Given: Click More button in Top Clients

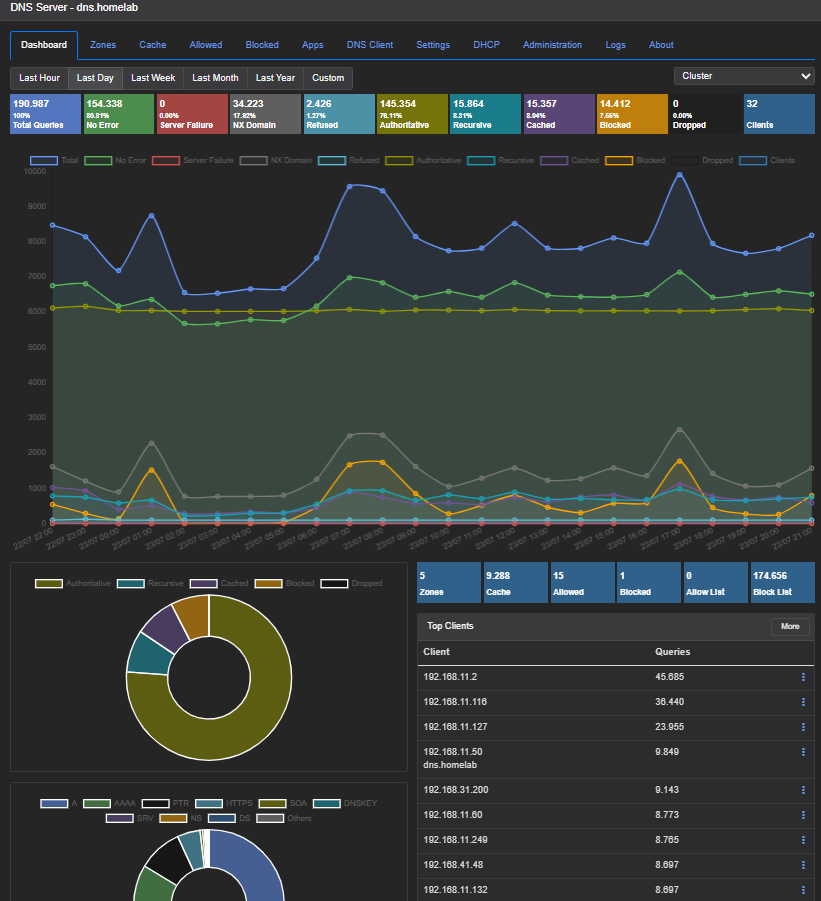Looking at the screenshot, I should (x=790, y=626).
